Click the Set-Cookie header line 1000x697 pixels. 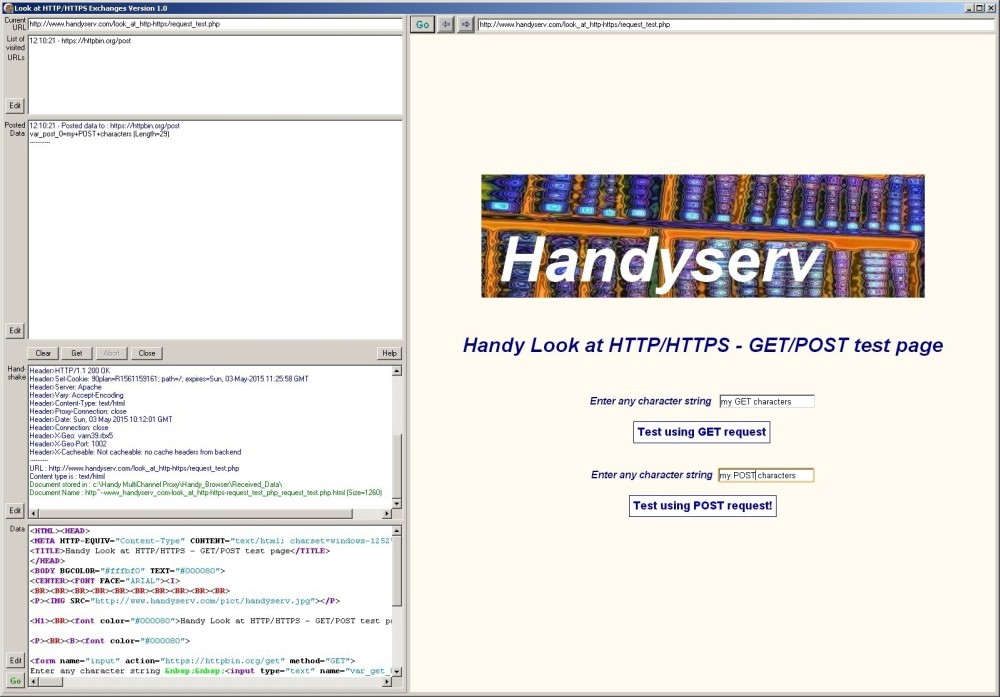tap(169, 379)
